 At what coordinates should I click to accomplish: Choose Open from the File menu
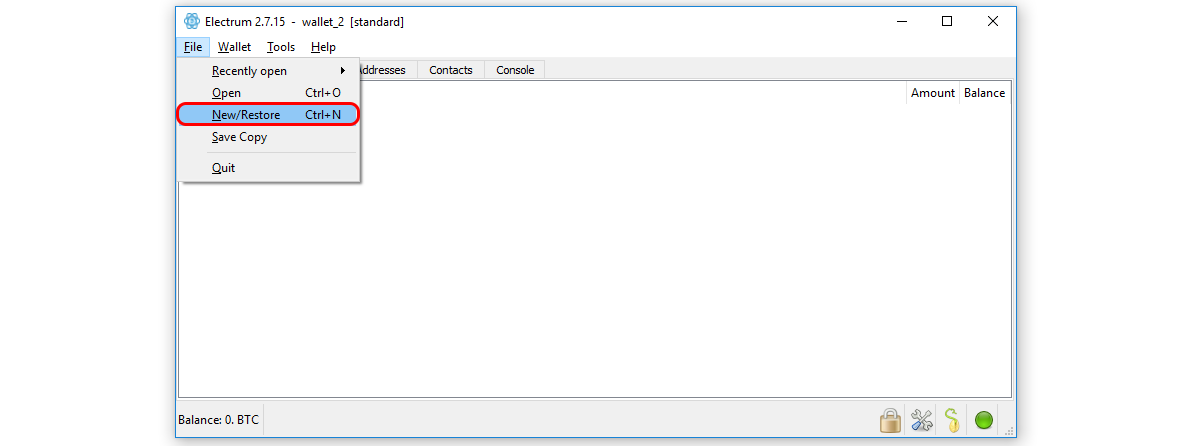[x=268, y=93]
